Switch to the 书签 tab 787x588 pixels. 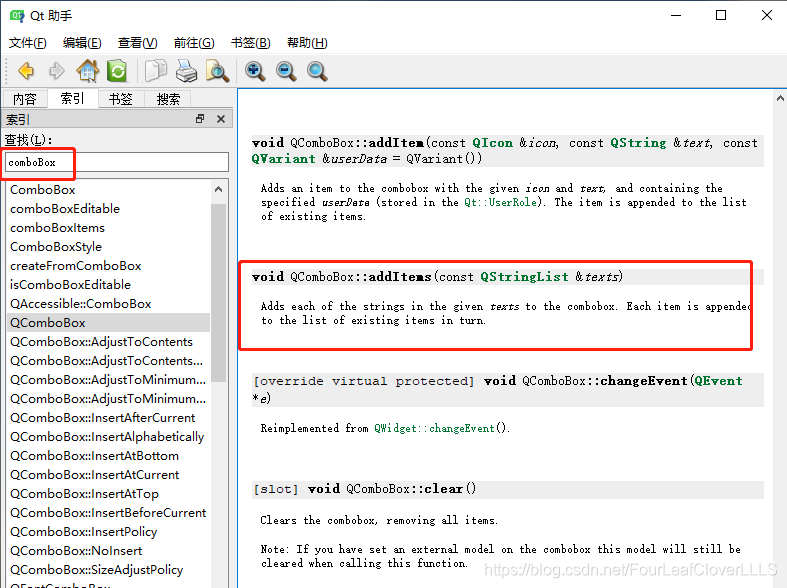coord(120,99)
